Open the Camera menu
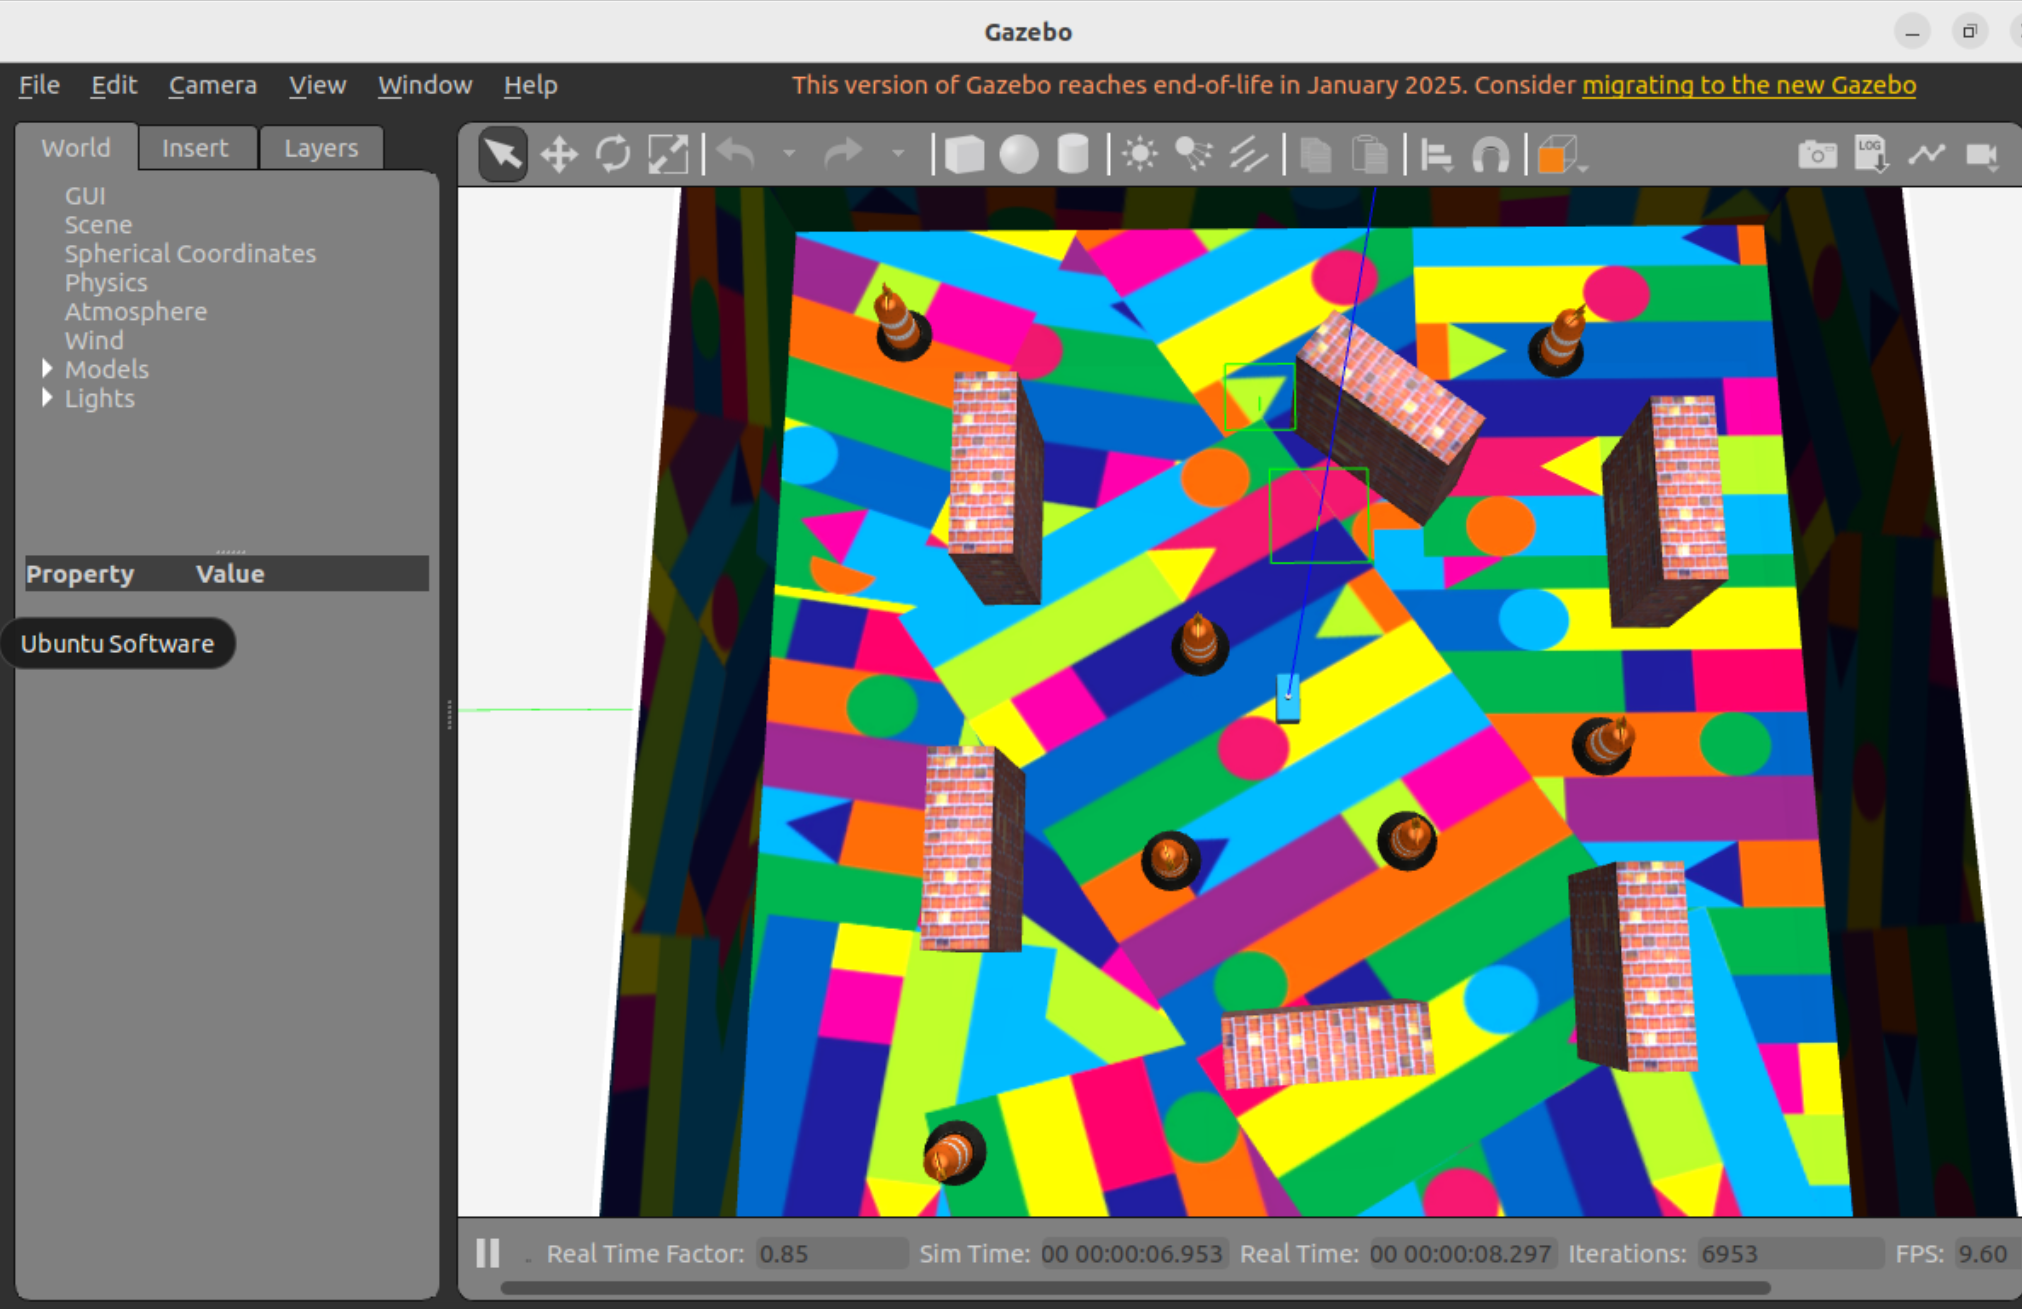Viewport: 2022px width, 1309px height. tap(212, 85)
